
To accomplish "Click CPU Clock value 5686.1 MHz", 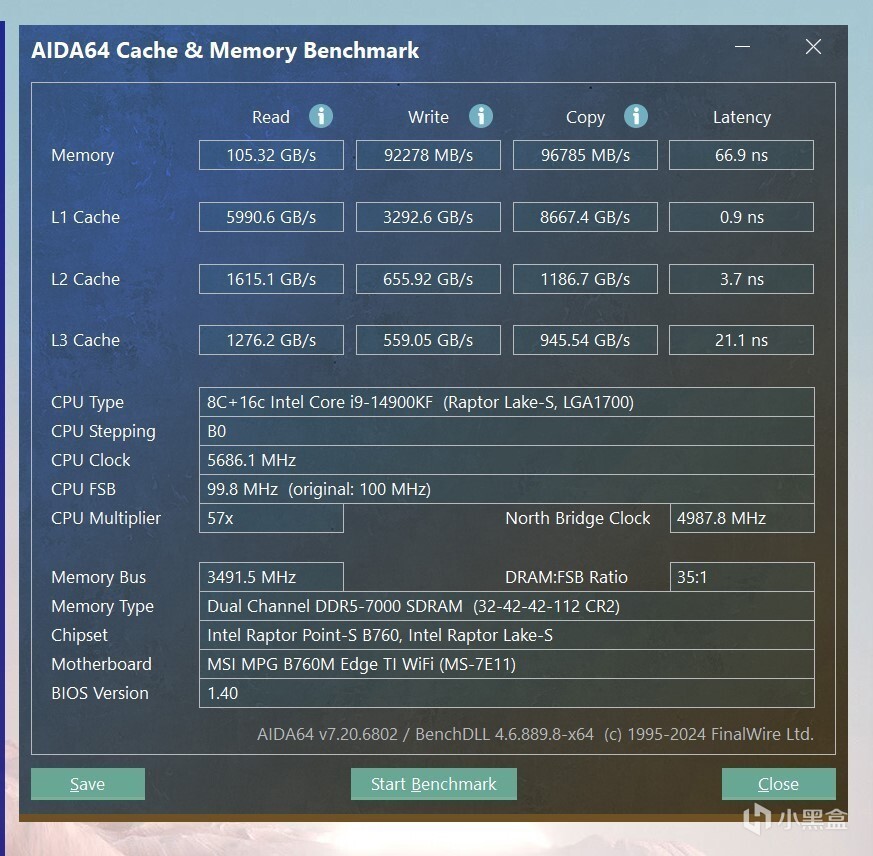I will pos(507,460).
